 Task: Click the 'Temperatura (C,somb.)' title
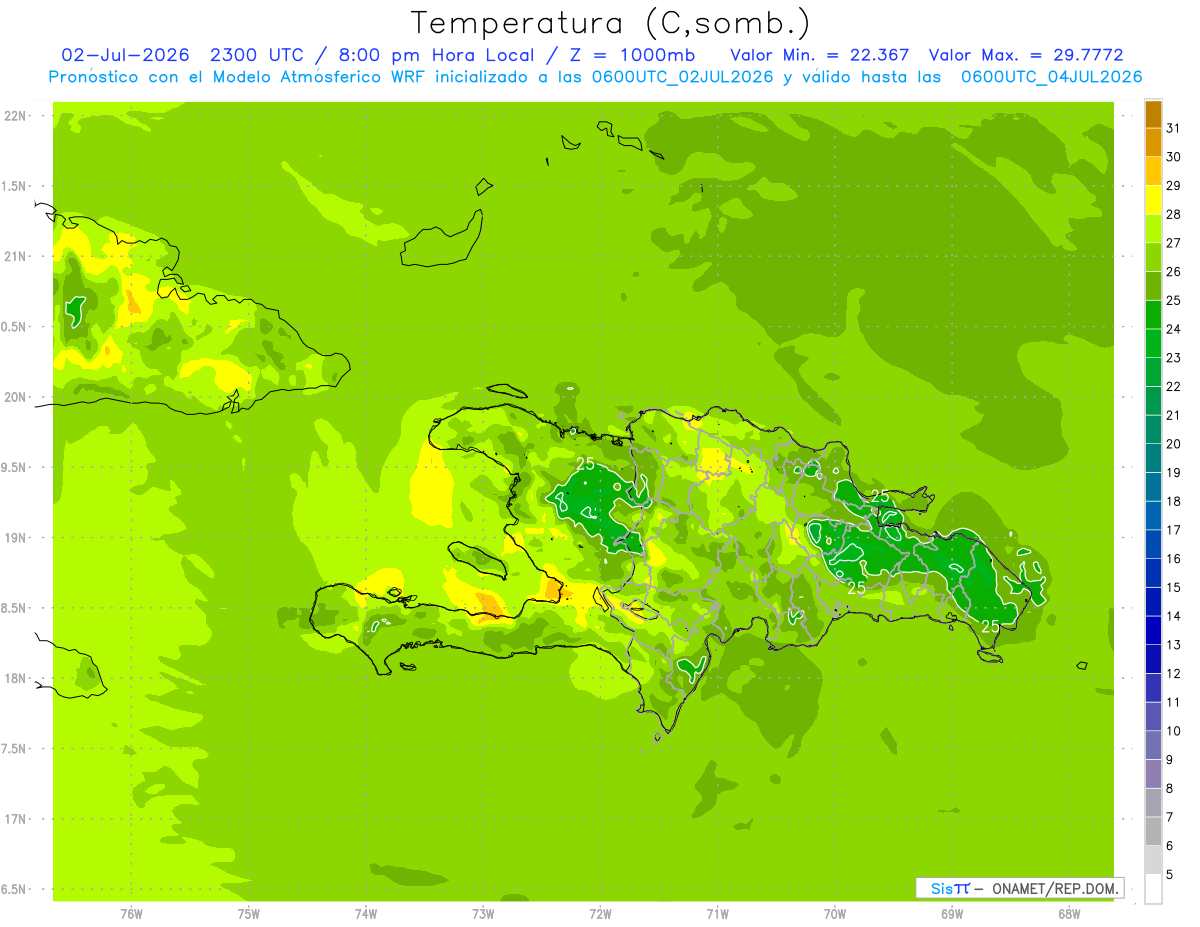point(609,22)
